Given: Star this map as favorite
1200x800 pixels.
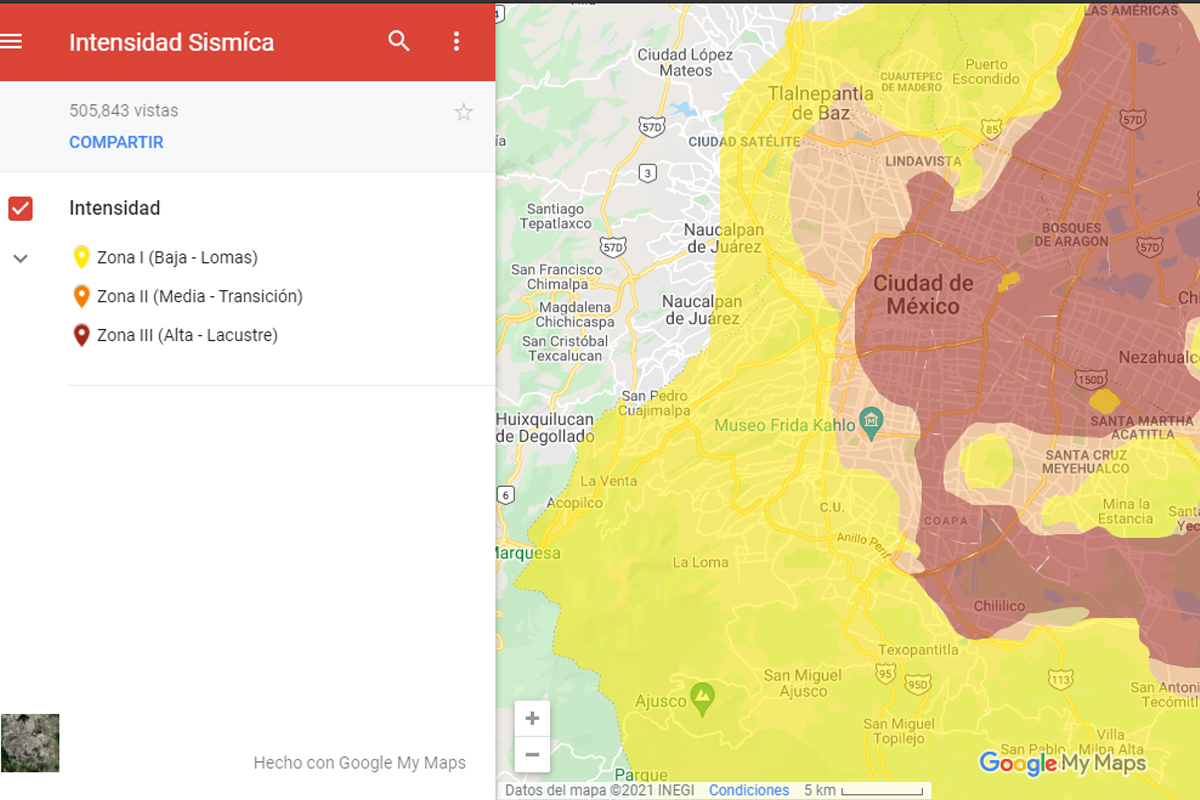Looking at the screenshot, I should pos(463,112).
